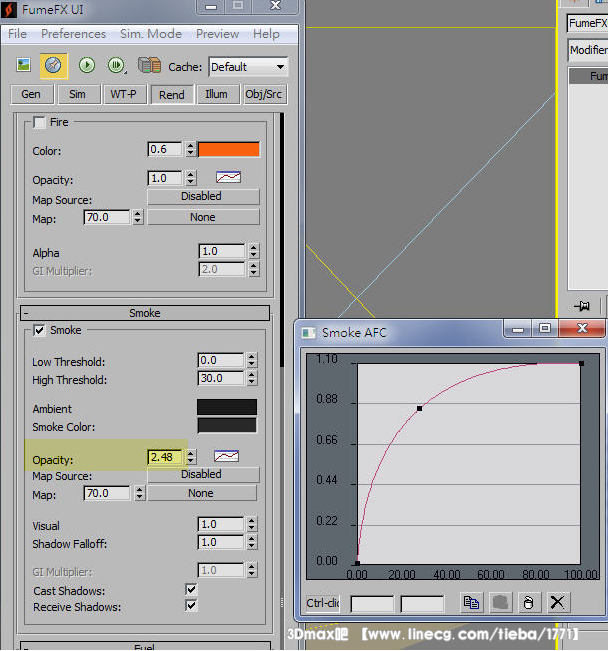This screenshot has height=651, width=608.
Task: Click the FumeFX object name field
Action: click(x=588, y=23)
